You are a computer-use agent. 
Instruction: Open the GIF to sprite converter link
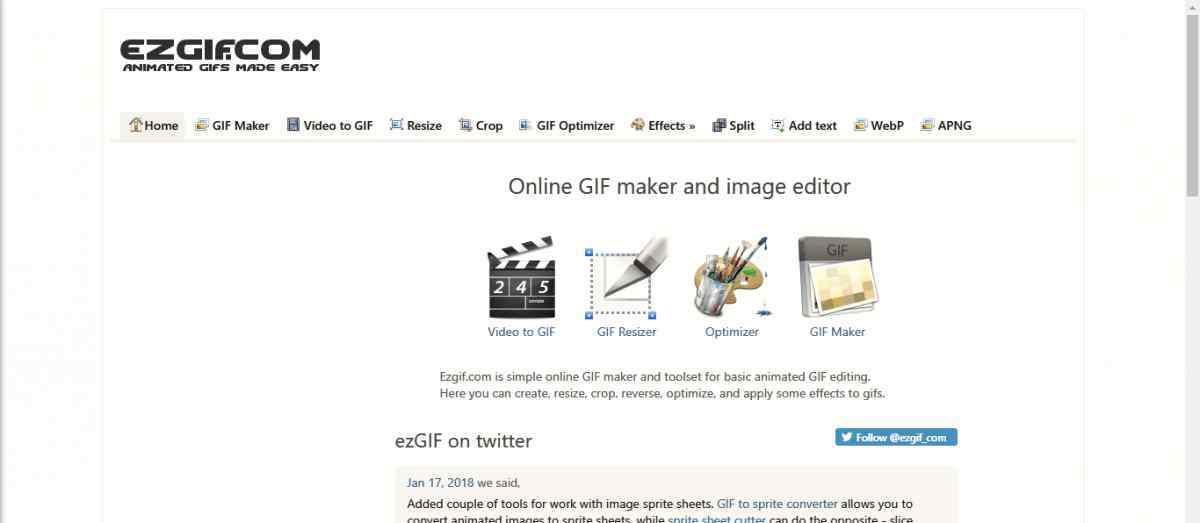point(777,504)
